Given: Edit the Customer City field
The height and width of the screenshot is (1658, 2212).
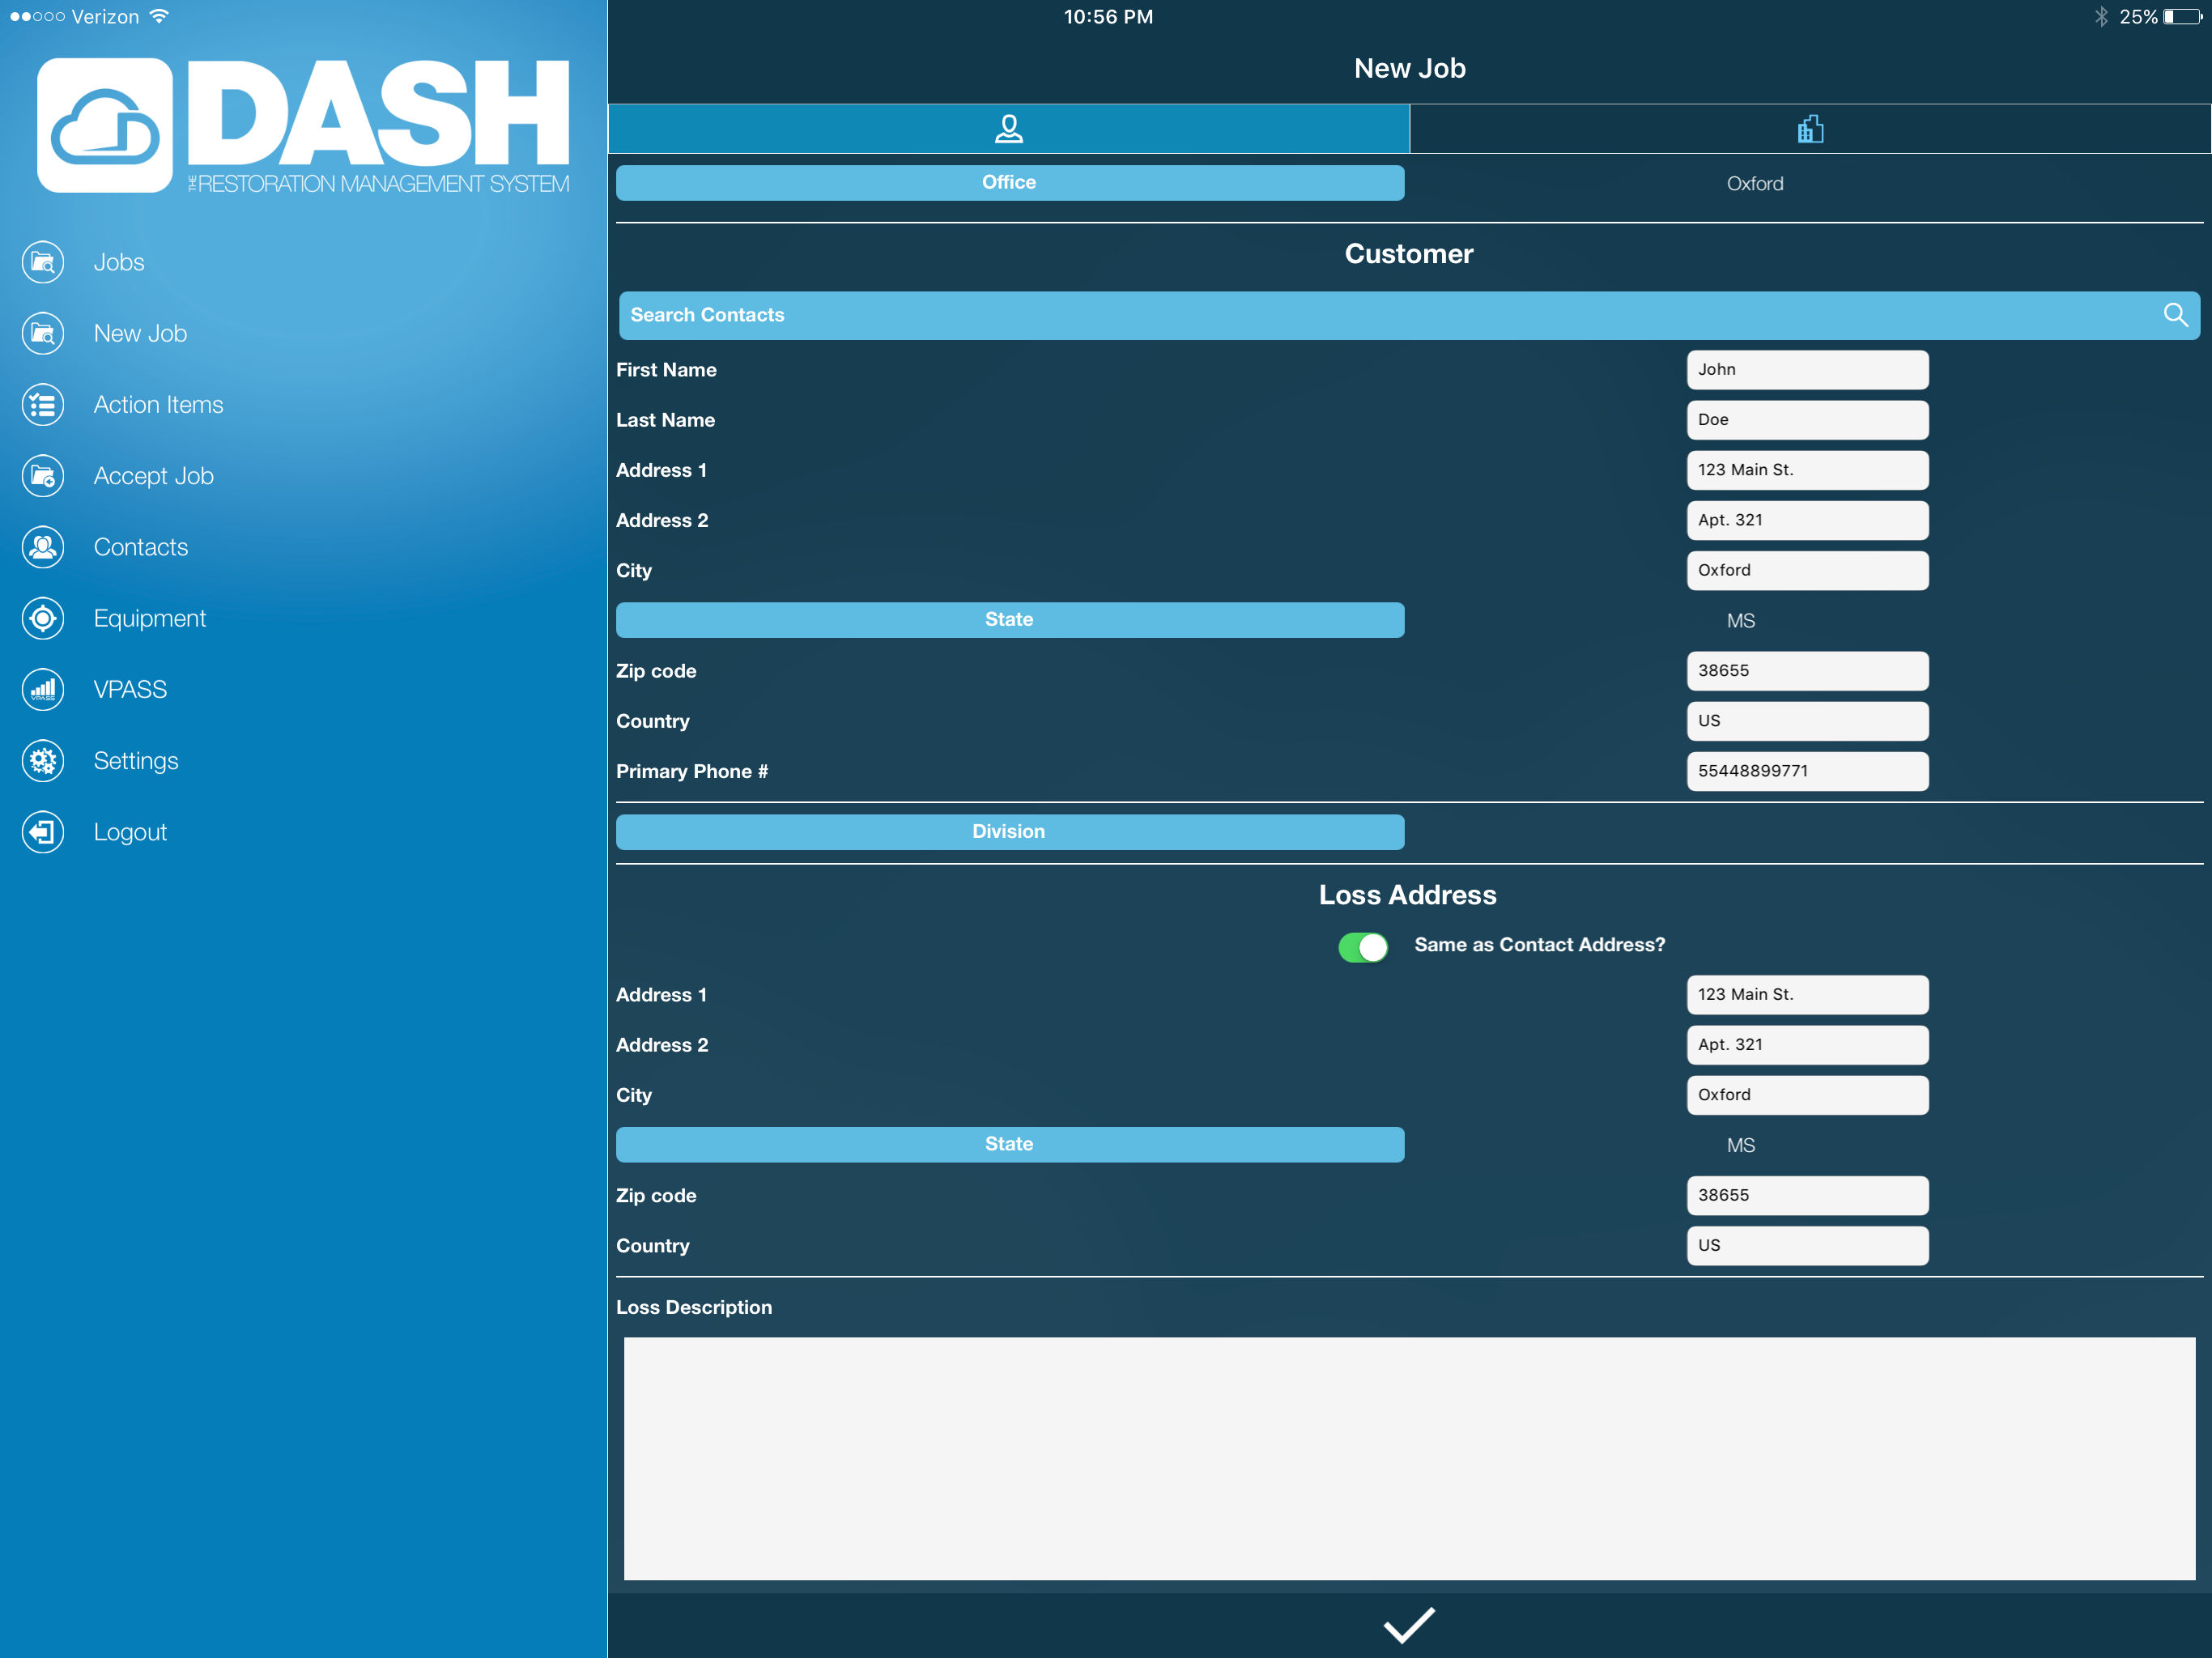Looking at the screenshot, I should (x=1807, y=571).
